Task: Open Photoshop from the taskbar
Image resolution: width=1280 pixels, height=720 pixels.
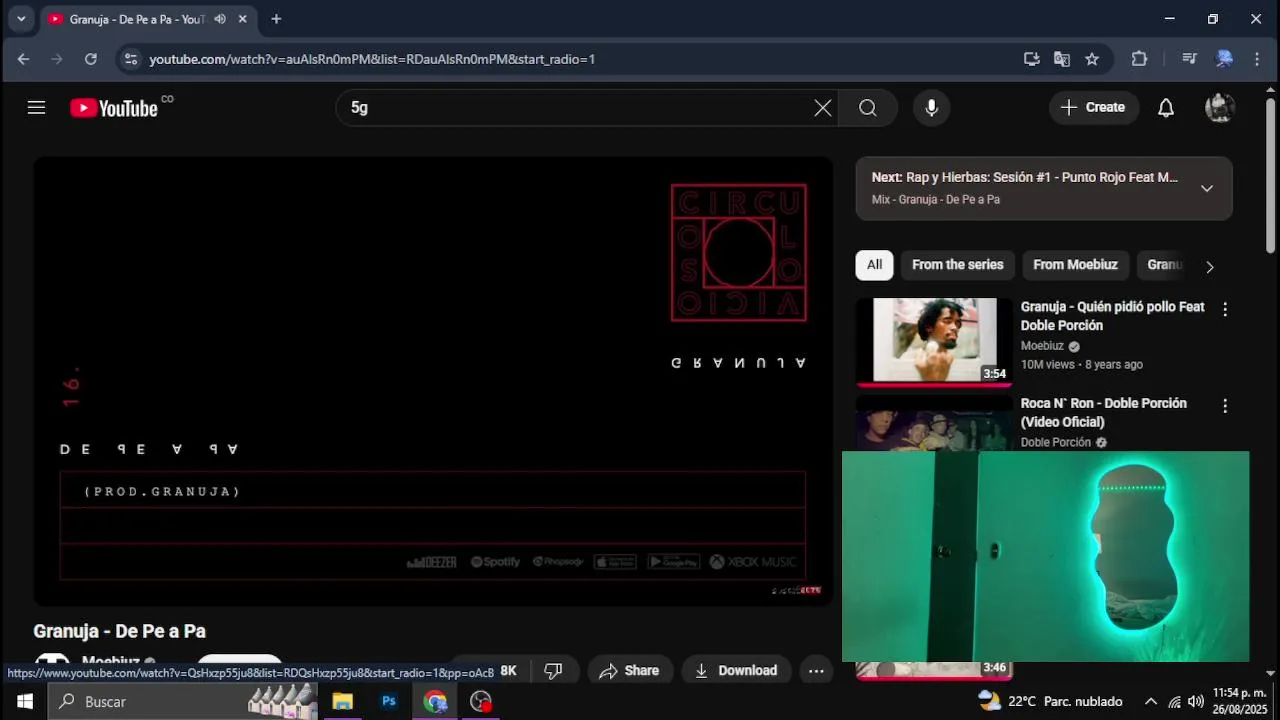Action: tap(389, 701)
